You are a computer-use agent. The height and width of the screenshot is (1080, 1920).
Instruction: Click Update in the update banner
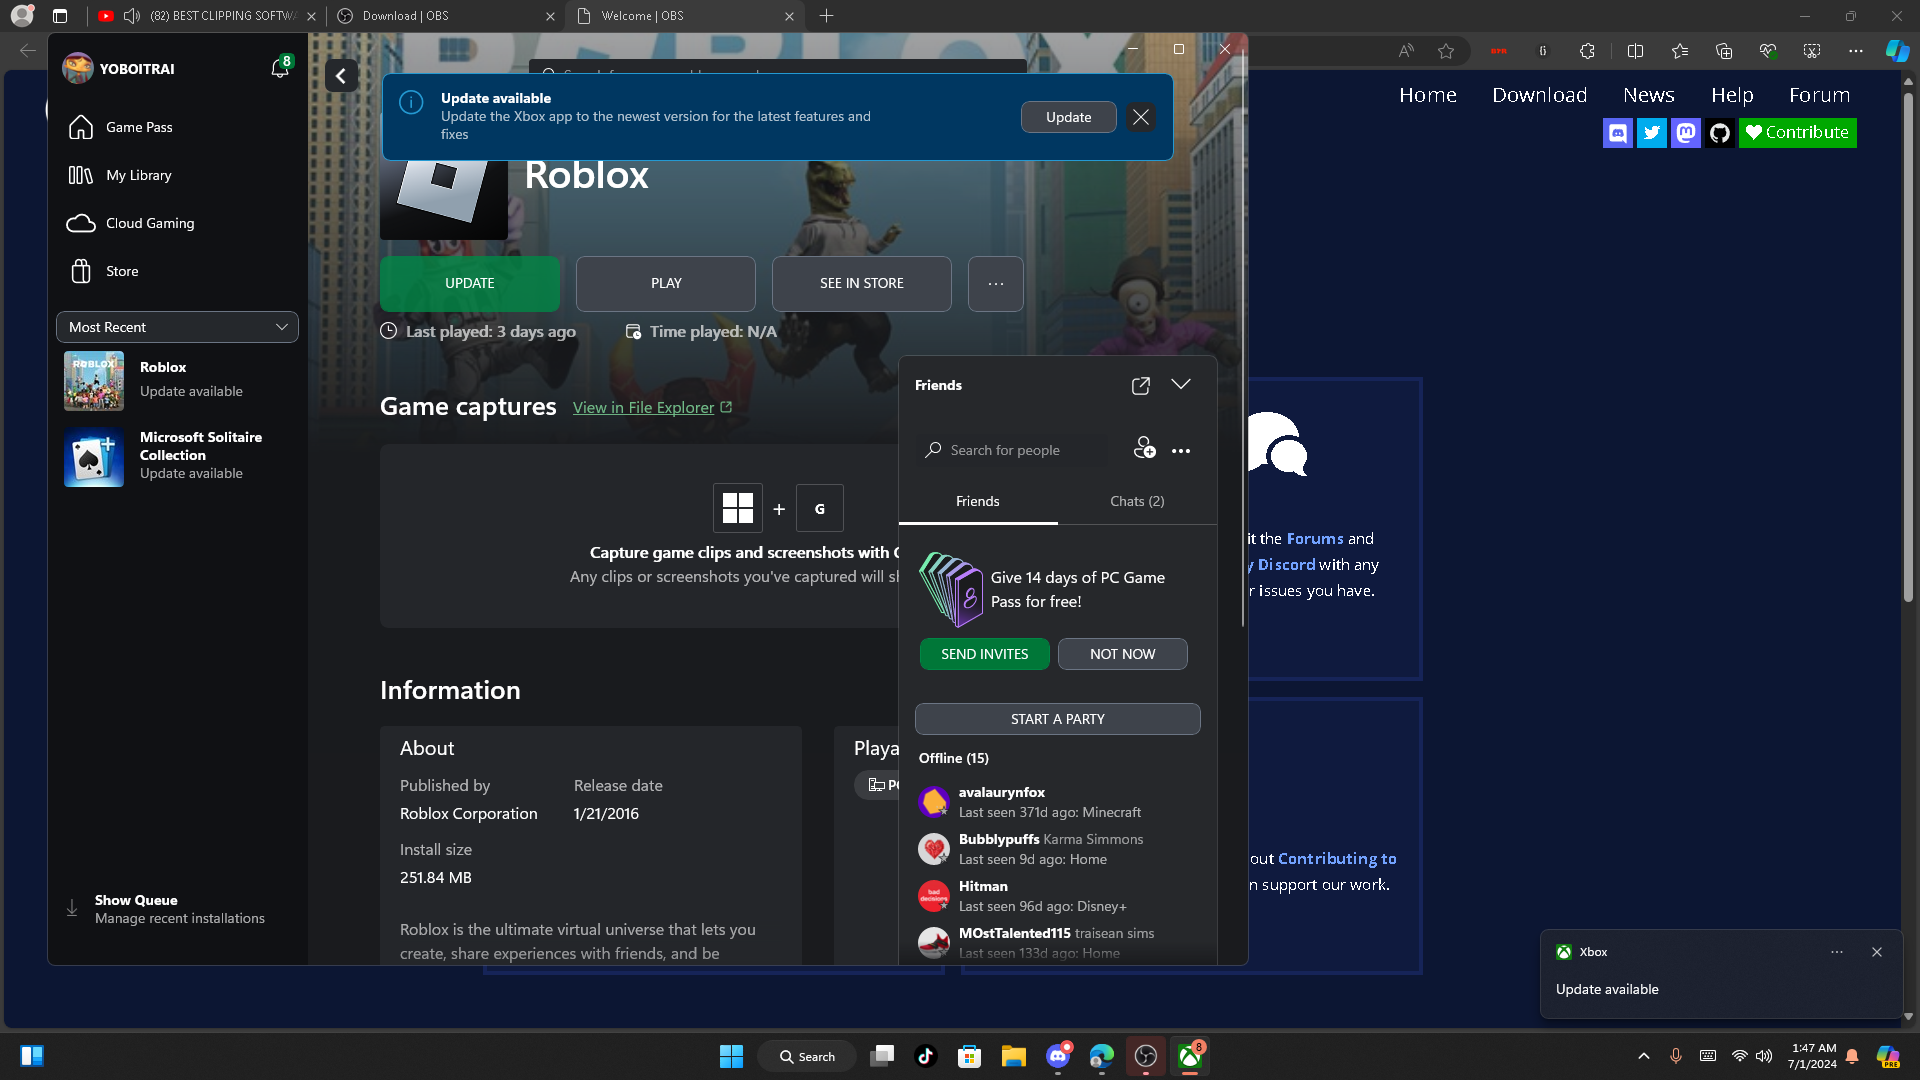[1068, 117]
